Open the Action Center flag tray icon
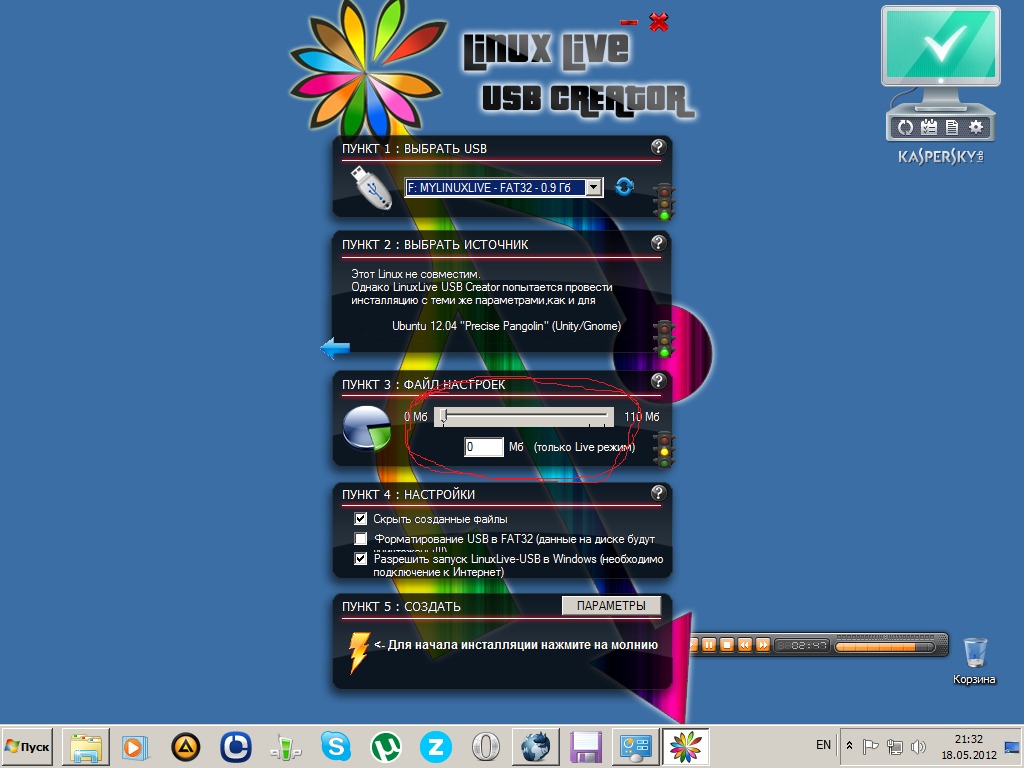 click(x=871, y=746)
